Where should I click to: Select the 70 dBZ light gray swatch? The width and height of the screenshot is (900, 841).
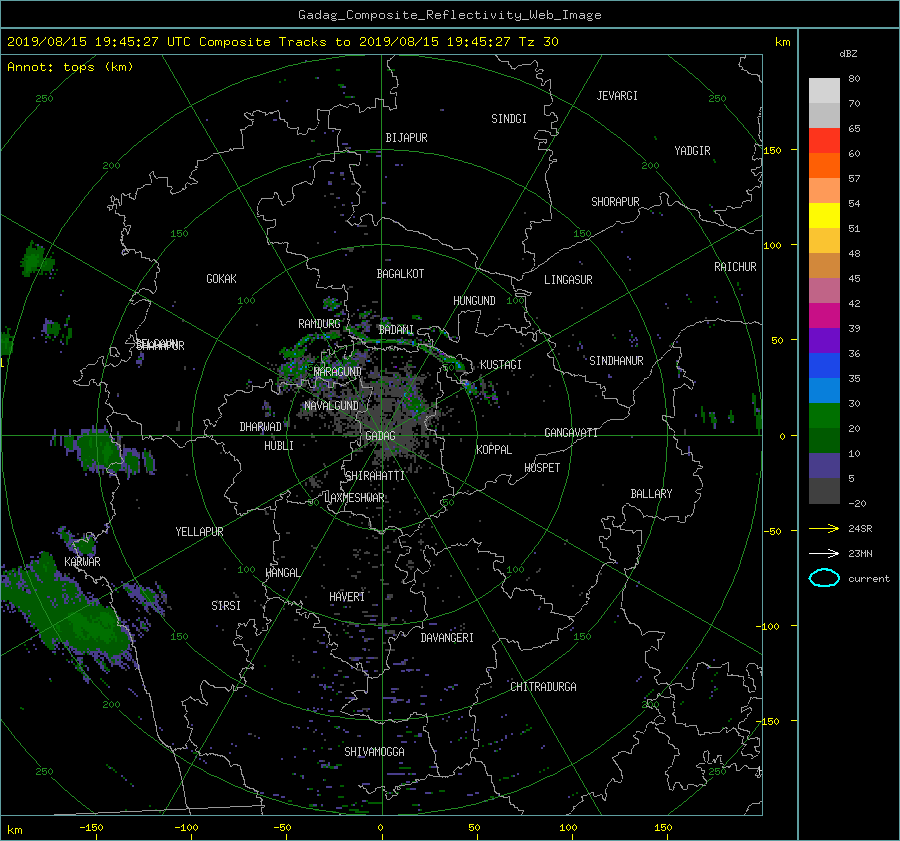point(824,115)
